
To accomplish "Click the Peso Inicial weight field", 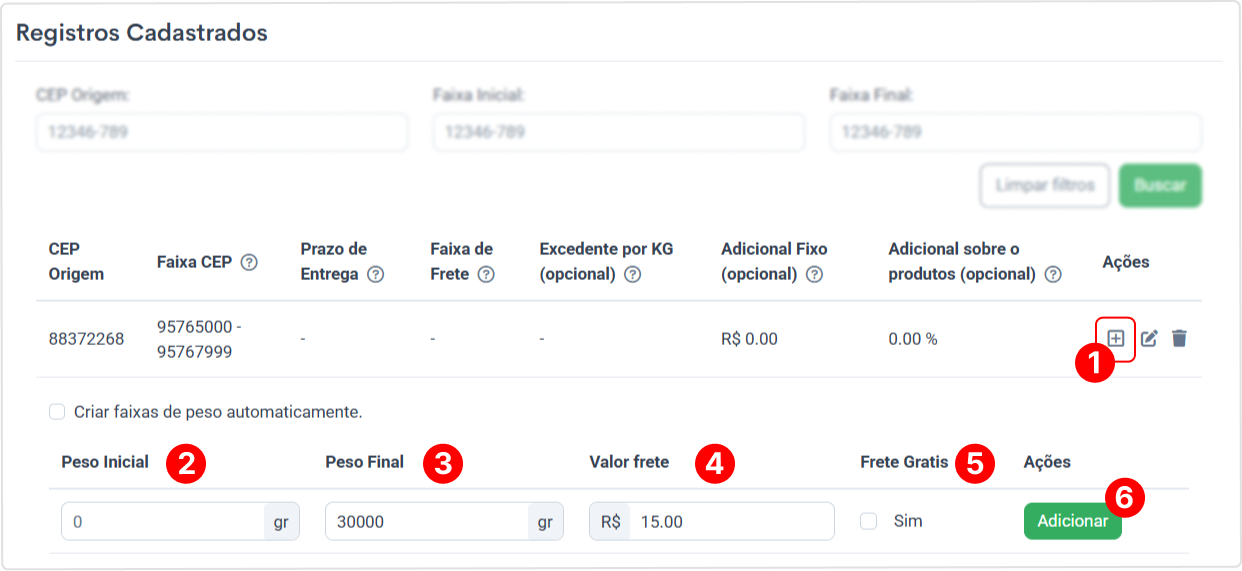I will coord(163,521).
